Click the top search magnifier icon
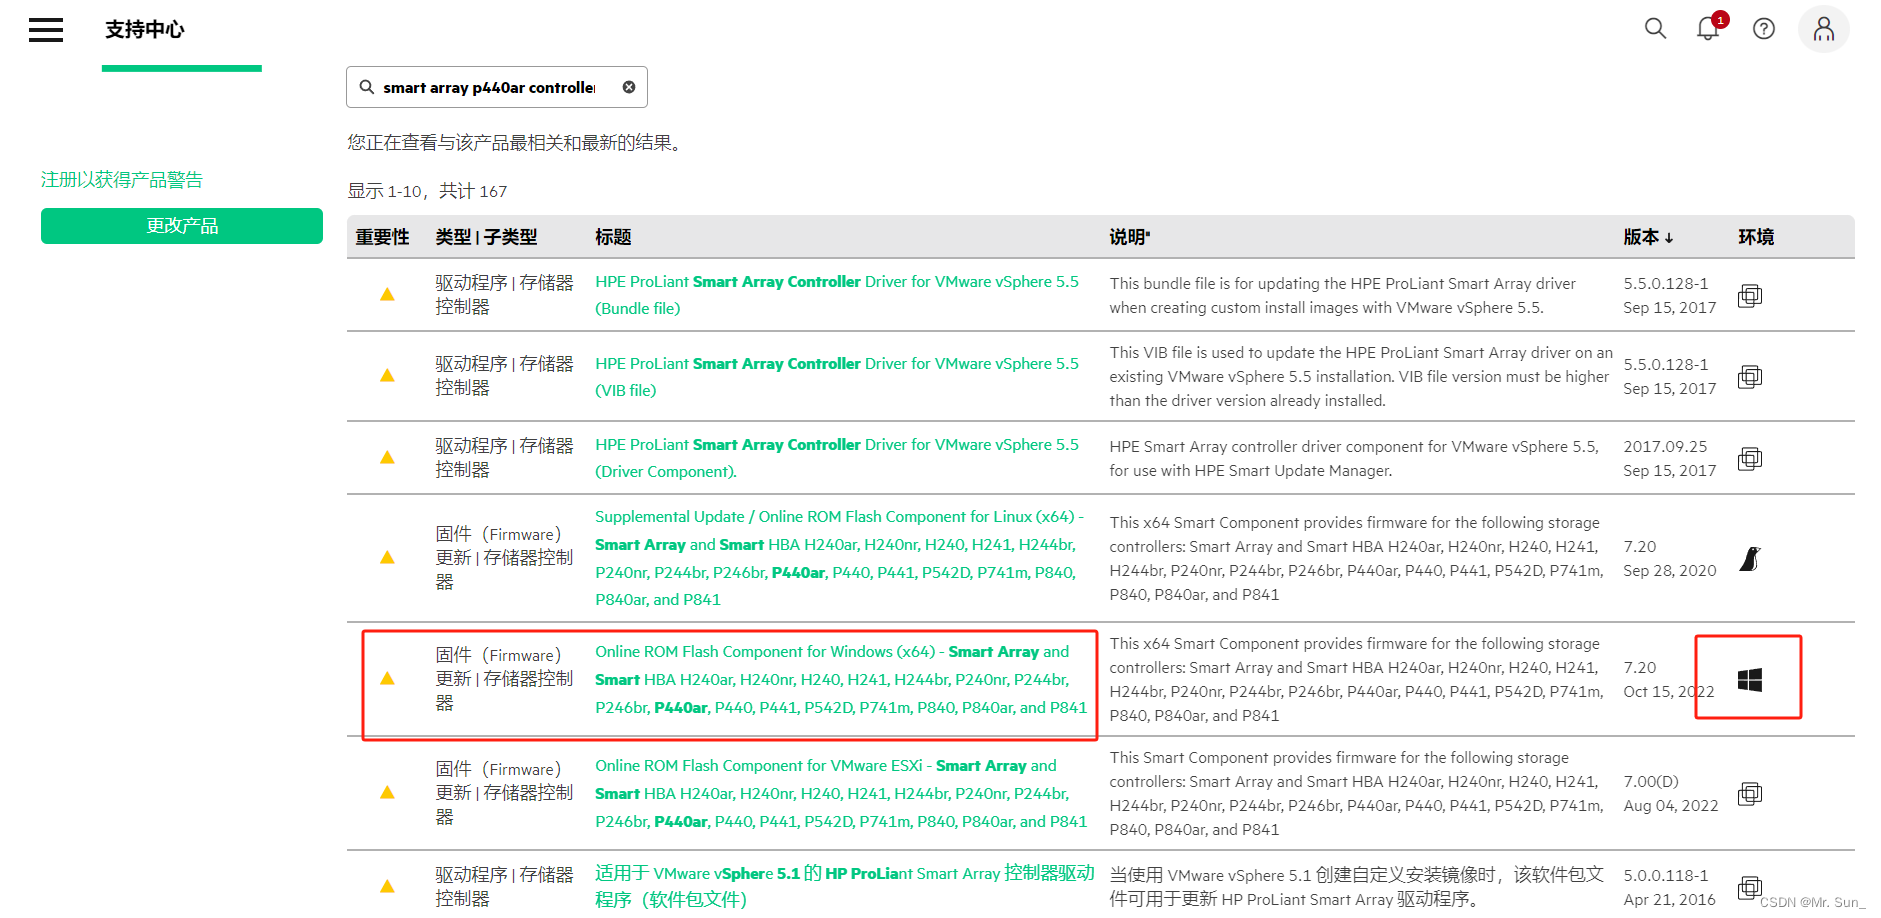This screenshot has height=918, width=1881. click(1655, 29)
